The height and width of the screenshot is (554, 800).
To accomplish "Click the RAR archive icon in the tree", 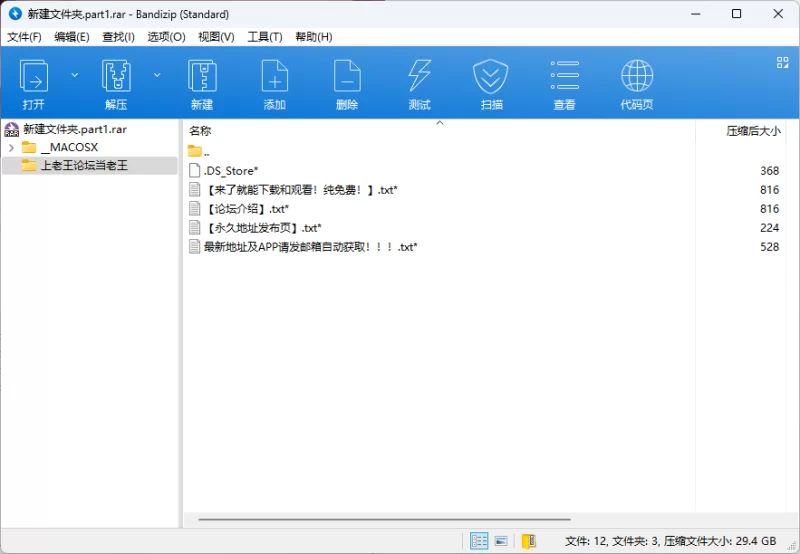I will (x=11, y=130).
